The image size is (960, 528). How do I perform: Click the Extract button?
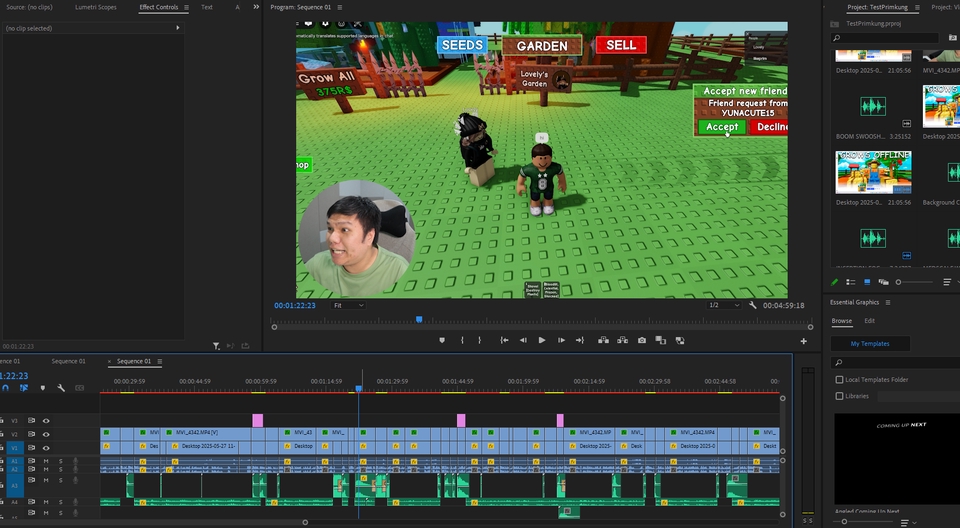click(623, 340)
